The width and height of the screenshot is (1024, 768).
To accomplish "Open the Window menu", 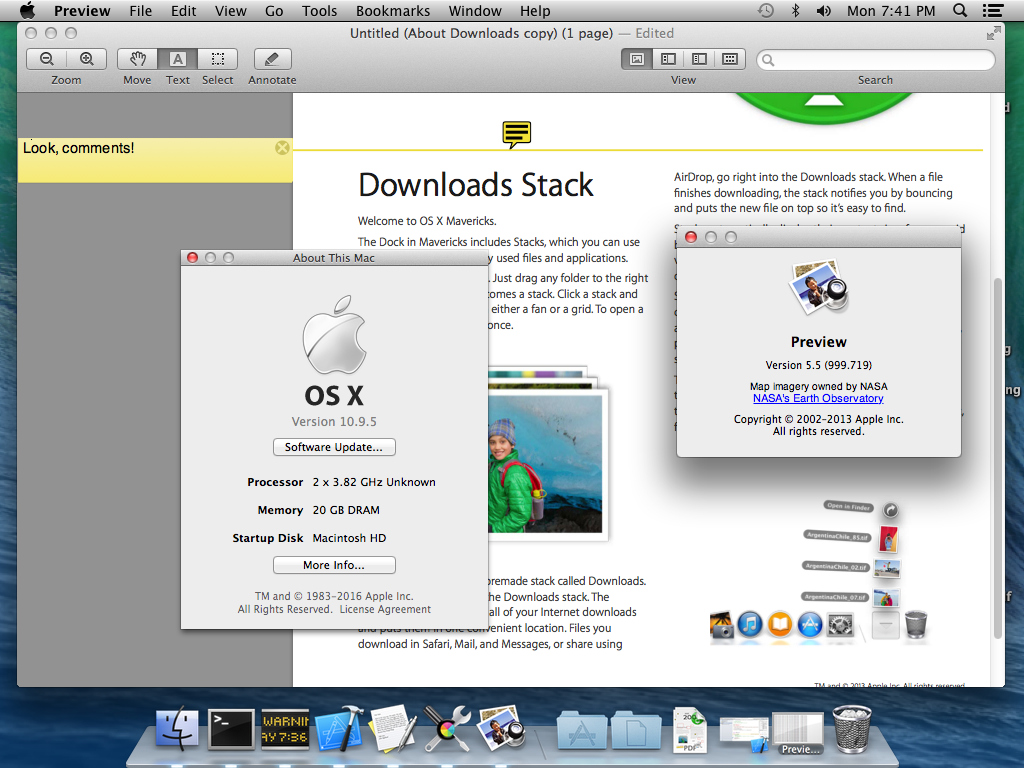I will (475, 10).
